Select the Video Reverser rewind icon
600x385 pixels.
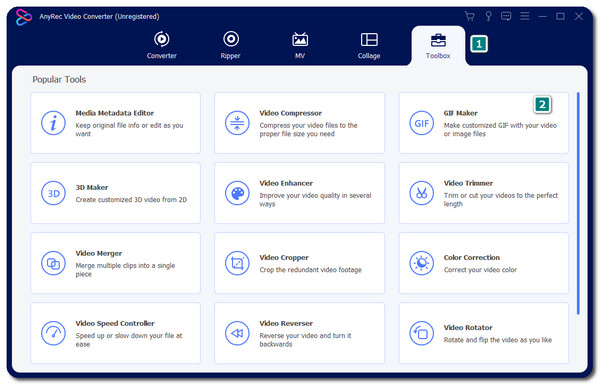tap(237, 333)
